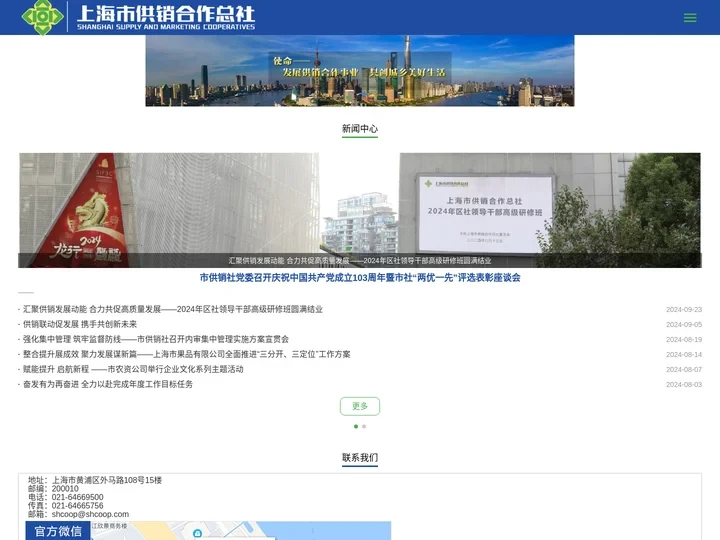Viewport: 720px width, 540px height.
Task: Open headline about 党成立103周年 座谈会
Action: pyautogui.click(x=360, y=277)
